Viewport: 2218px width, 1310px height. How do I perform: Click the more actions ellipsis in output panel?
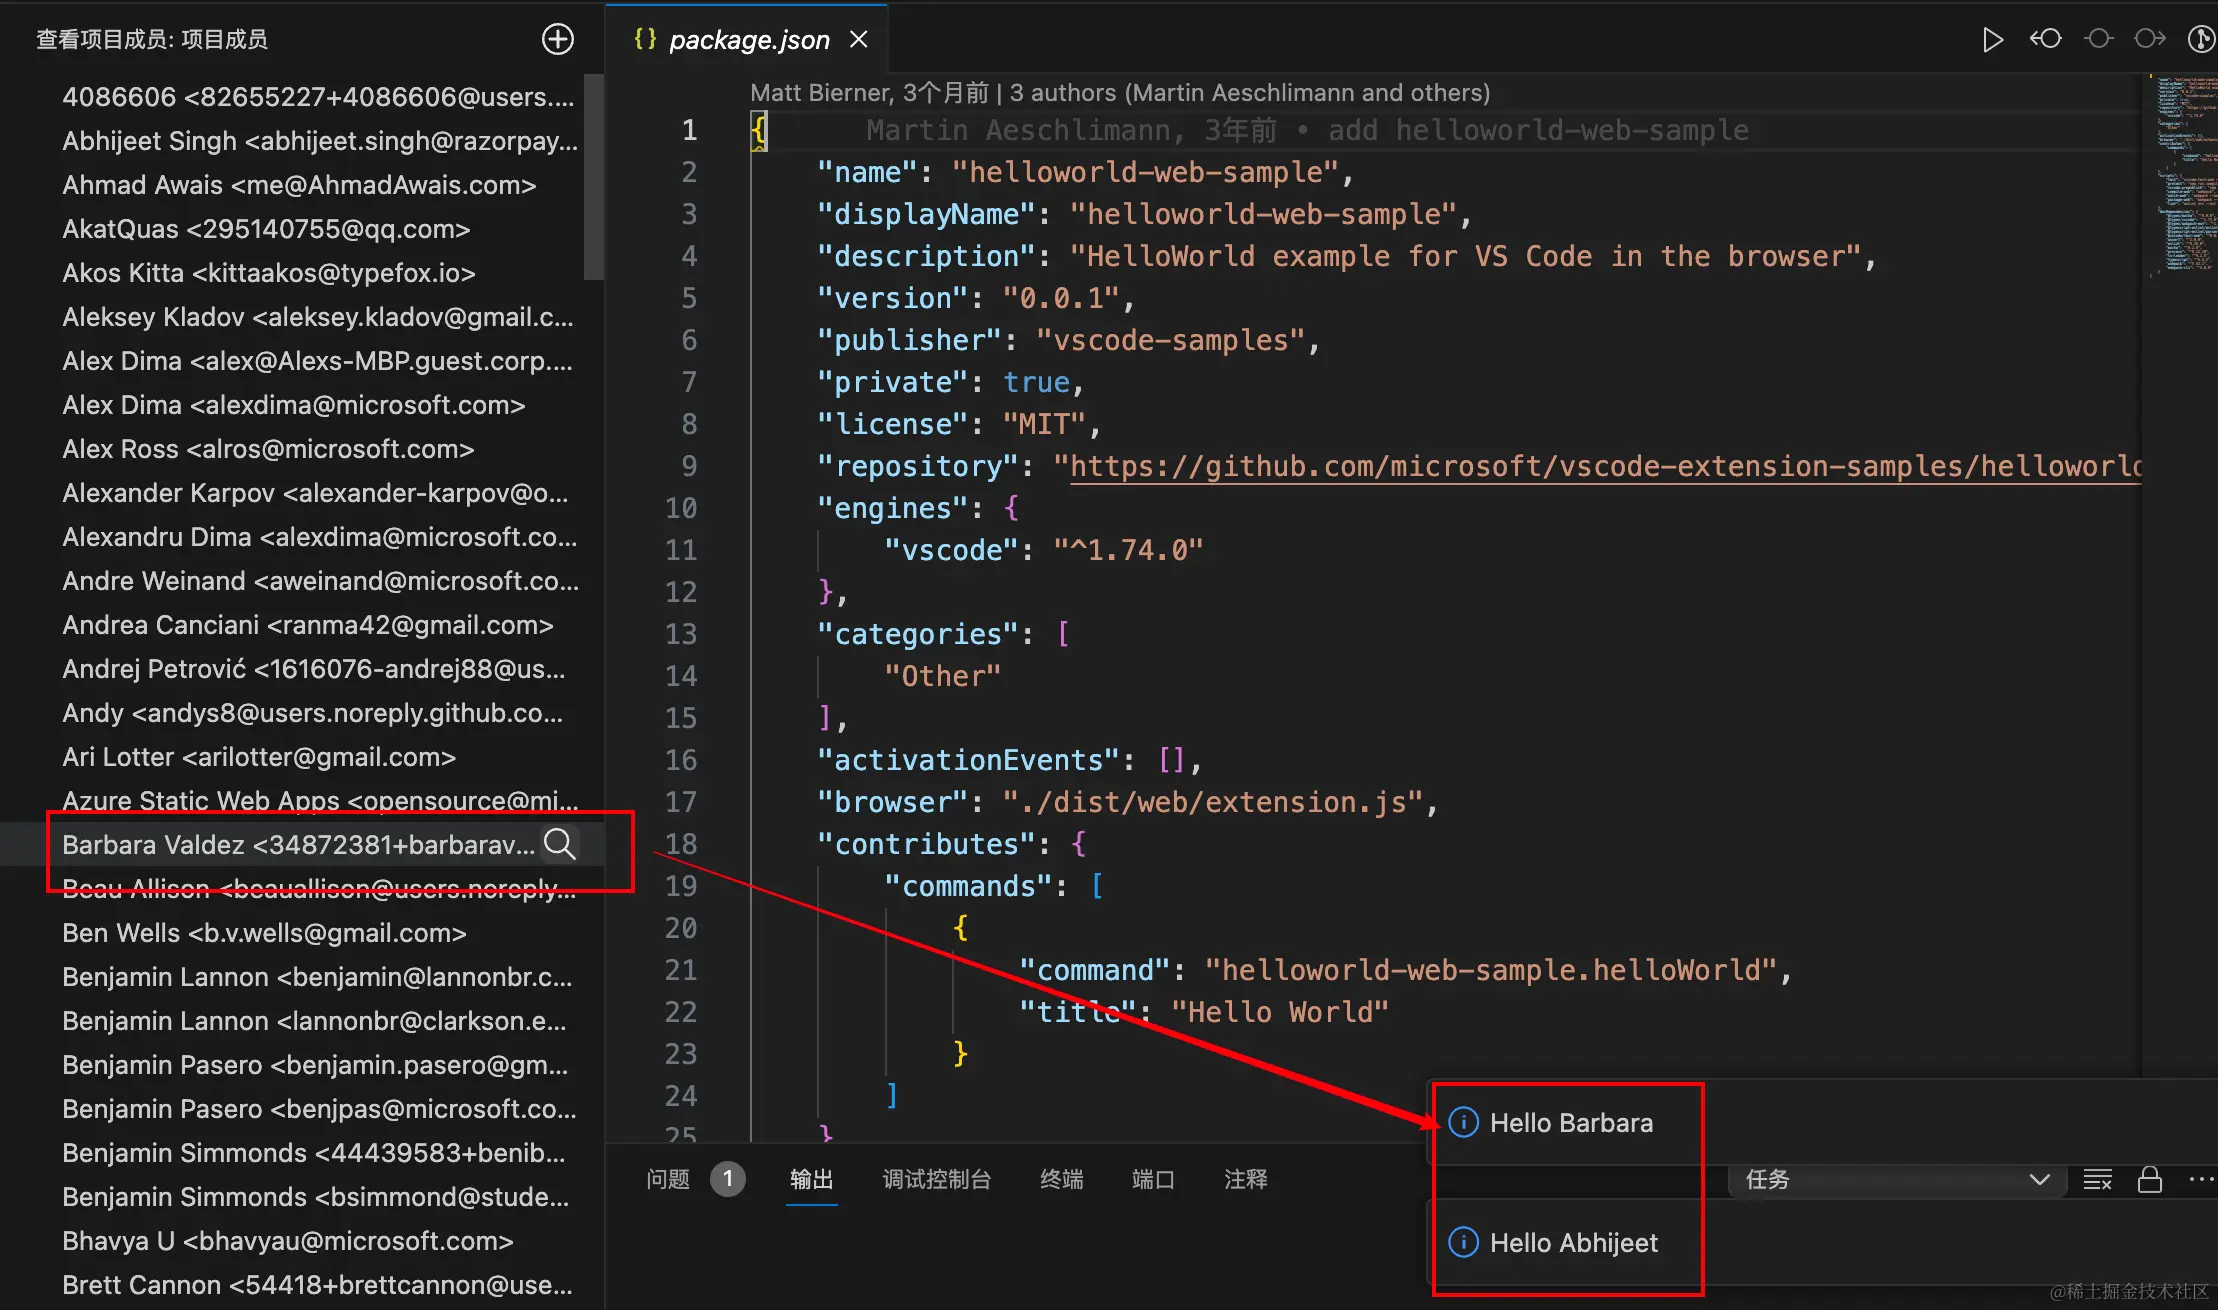2201,1180
